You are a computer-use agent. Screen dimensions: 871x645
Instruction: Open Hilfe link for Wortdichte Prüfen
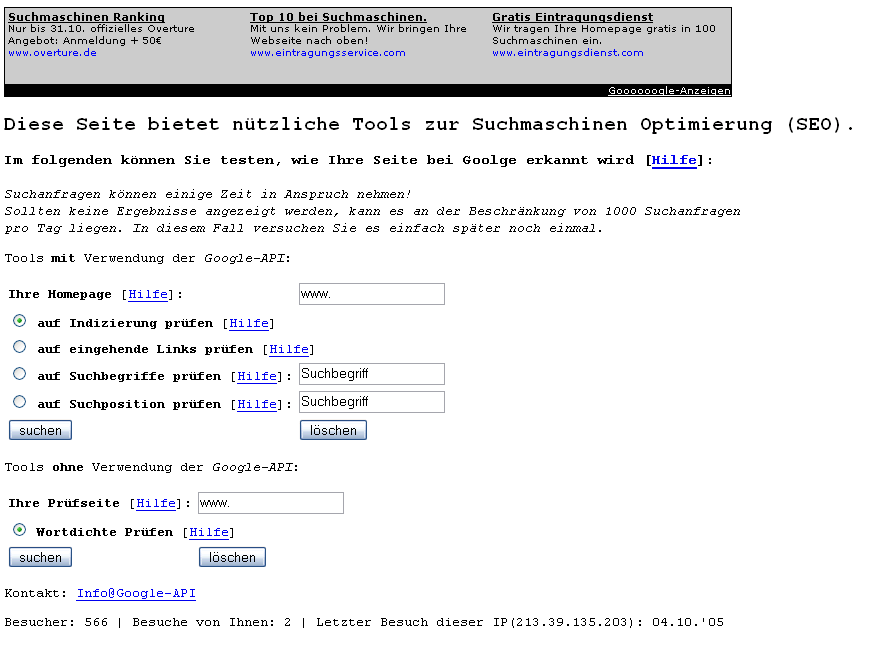pos(209,532)
